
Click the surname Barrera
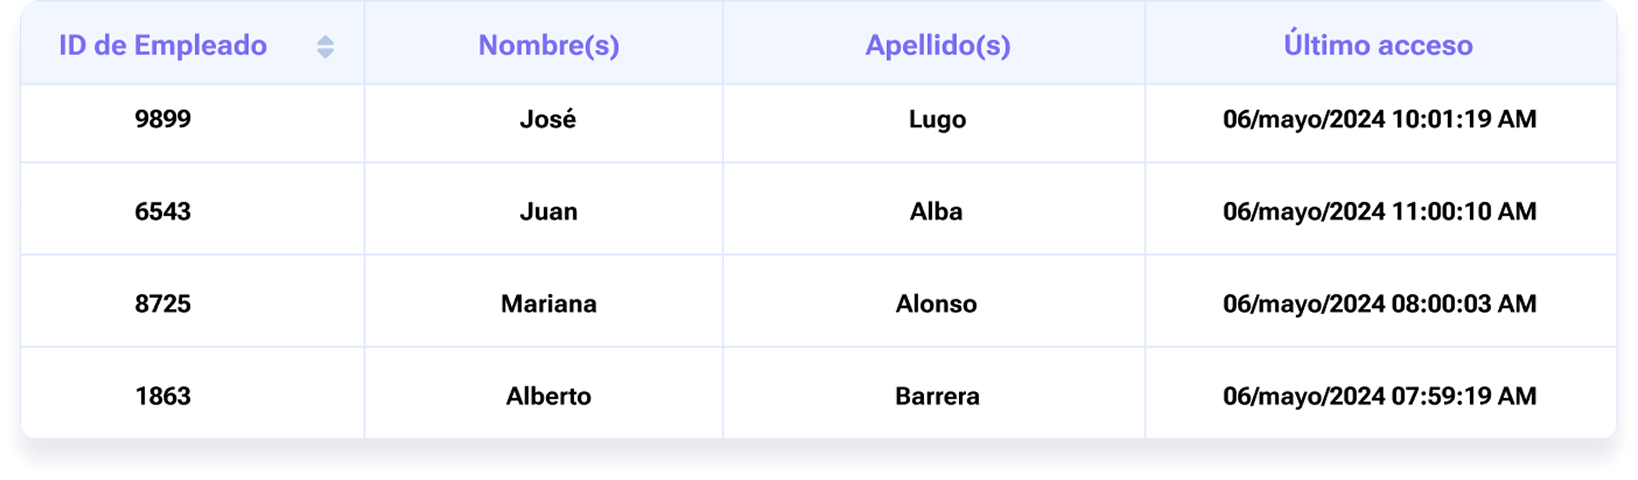click(x=937, y=396)
